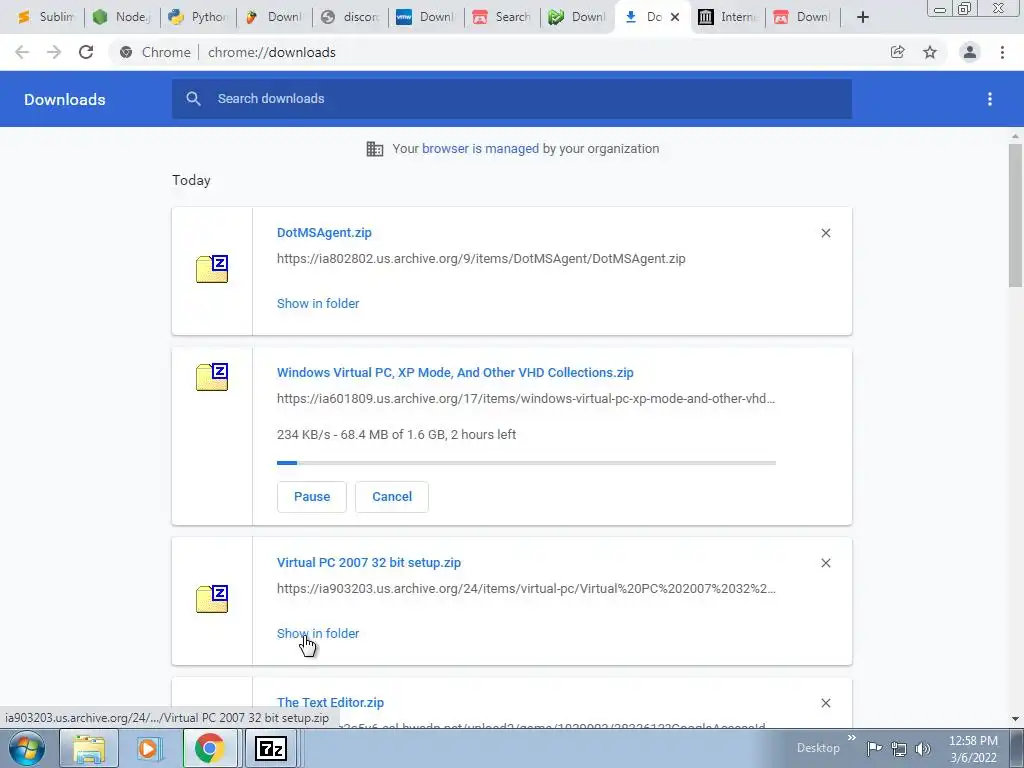Viewport: 1024px width, 768px height.
Task: Pause the Windows Virtual PC download
Action: [312, 497]
